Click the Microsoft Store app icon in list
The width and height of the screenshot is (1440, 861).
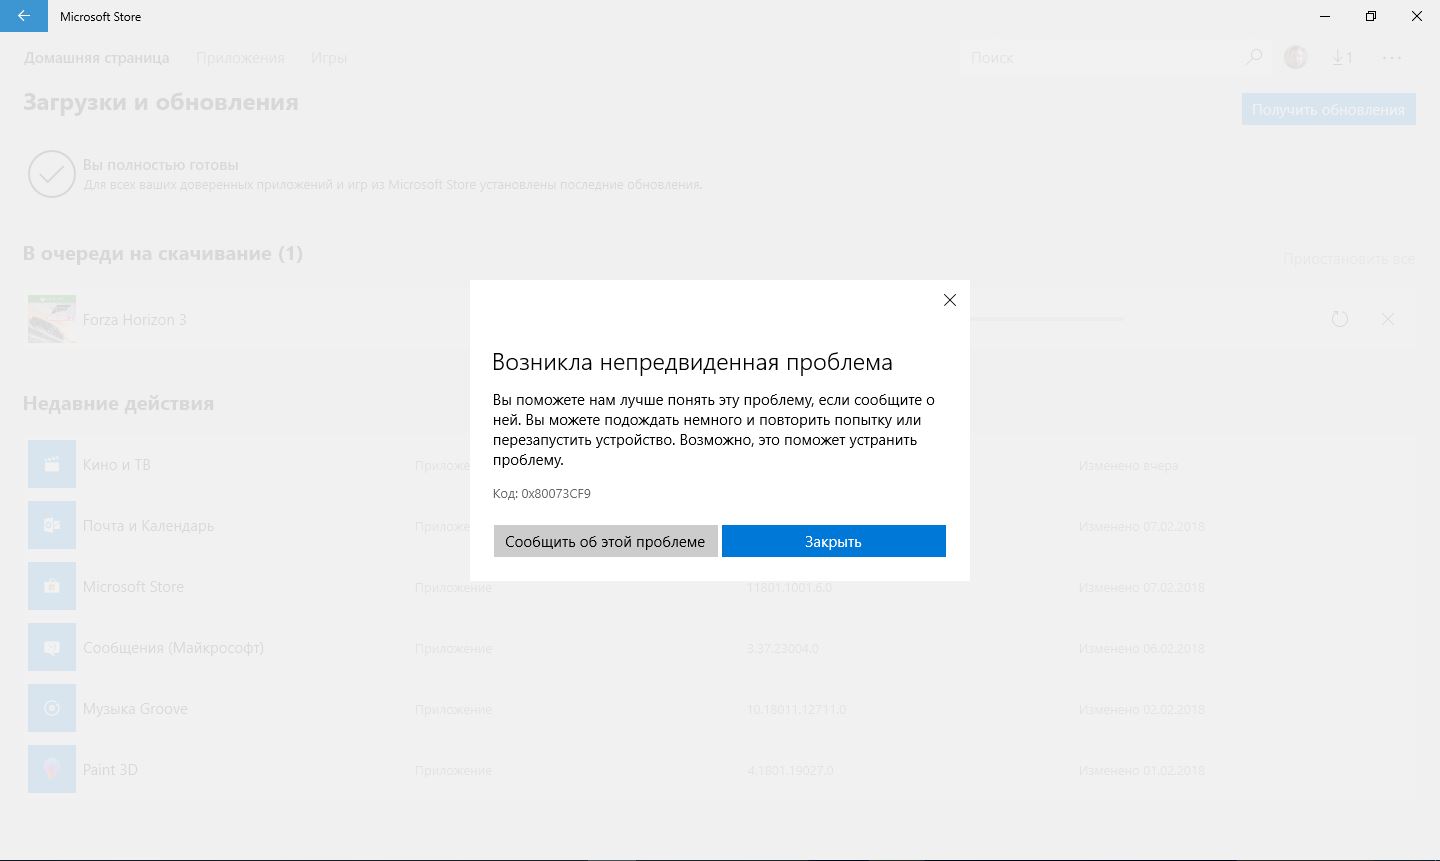pyautogui.click(x=52, y=586)
